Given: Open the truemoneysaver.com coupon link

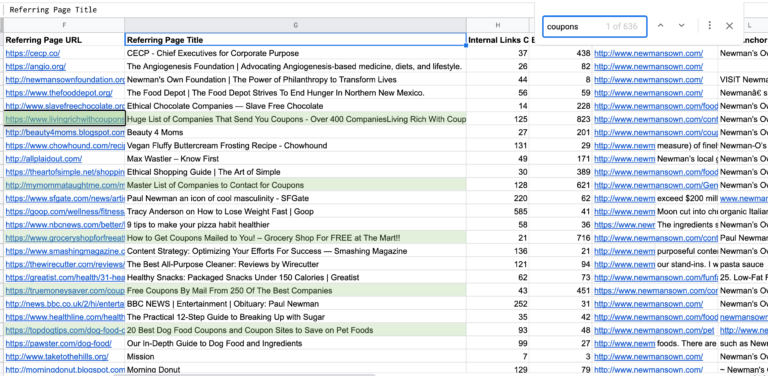Looking at the screenshot, I should pos(65,291).
